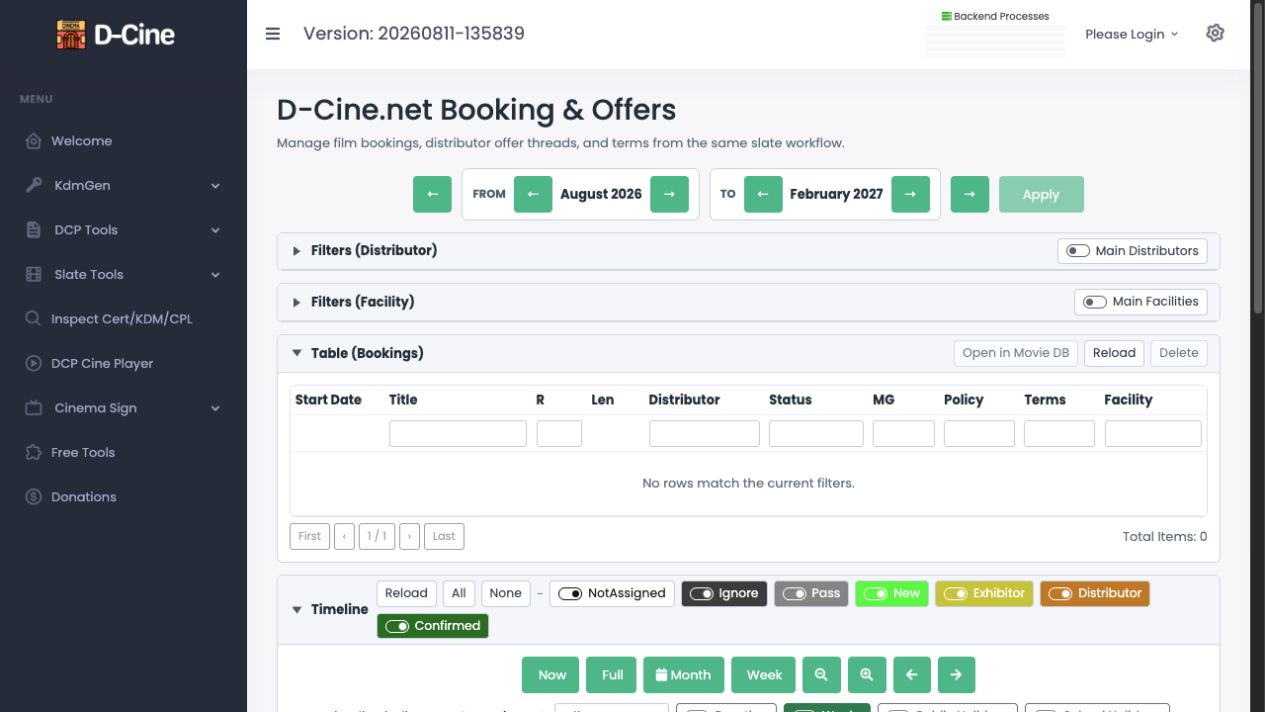
Task: Click the Welcome home icon
Action: [33, 141]
